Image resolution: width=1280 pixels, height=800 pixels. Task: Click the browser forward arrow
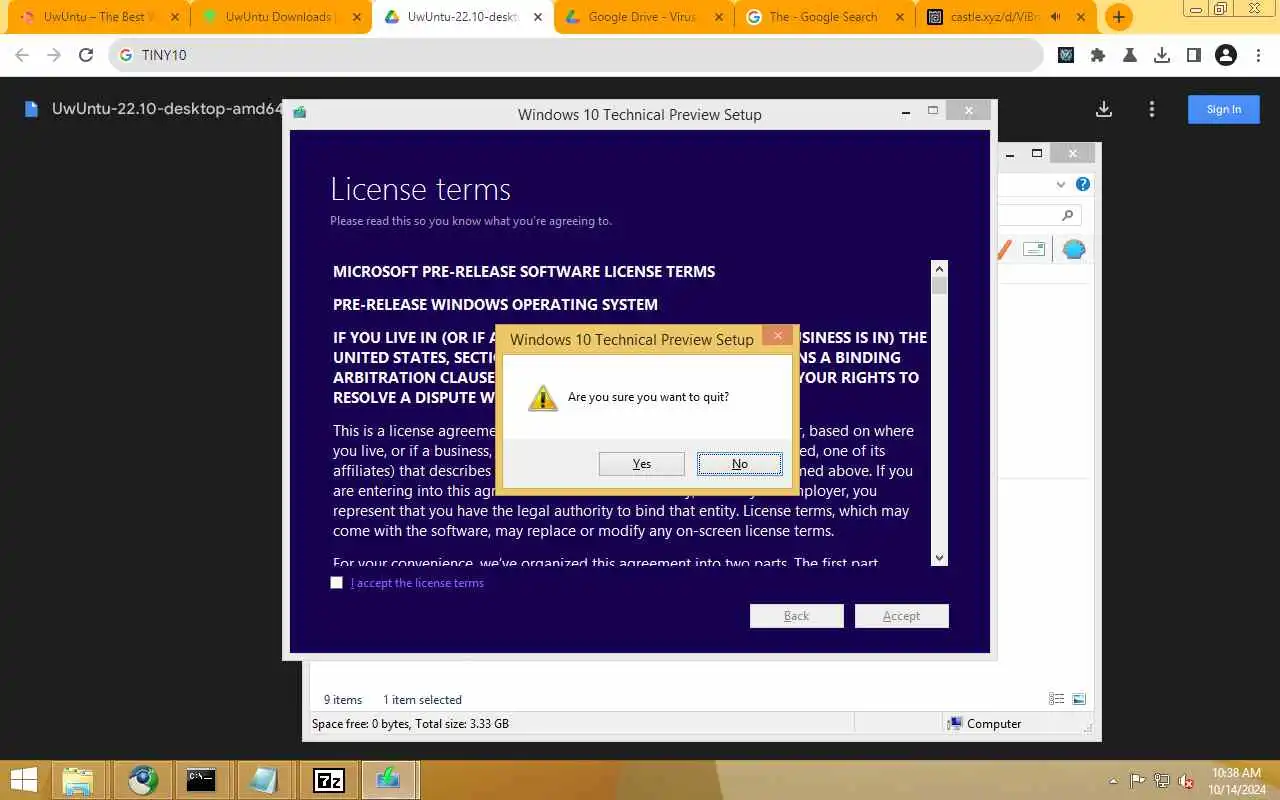coord(54,56)
